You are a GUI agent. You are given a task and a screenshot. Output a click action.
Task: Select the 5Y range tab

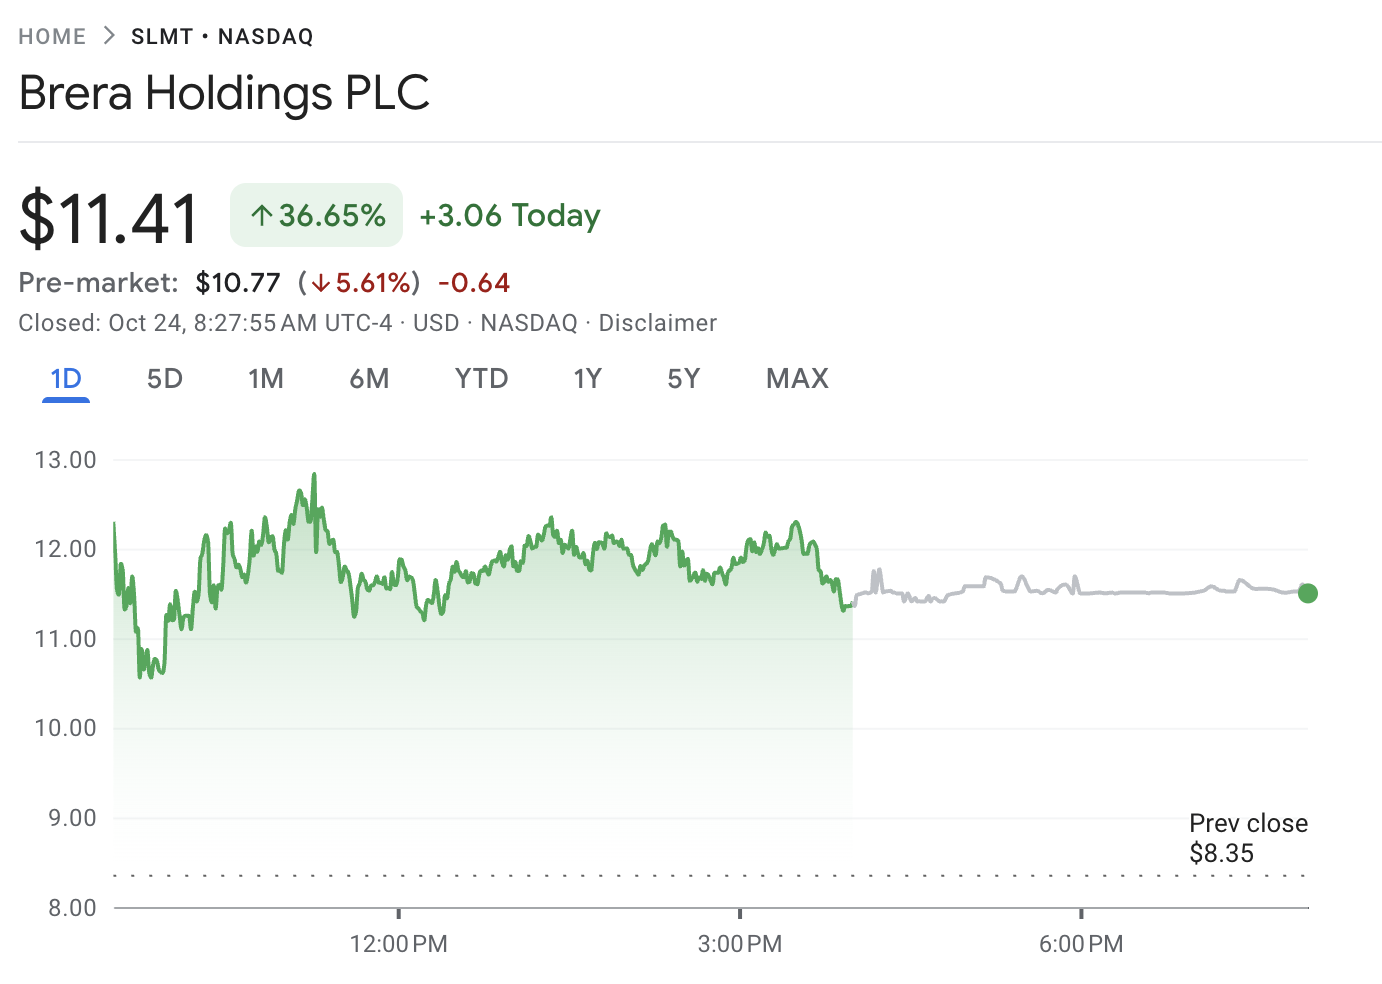684,379
